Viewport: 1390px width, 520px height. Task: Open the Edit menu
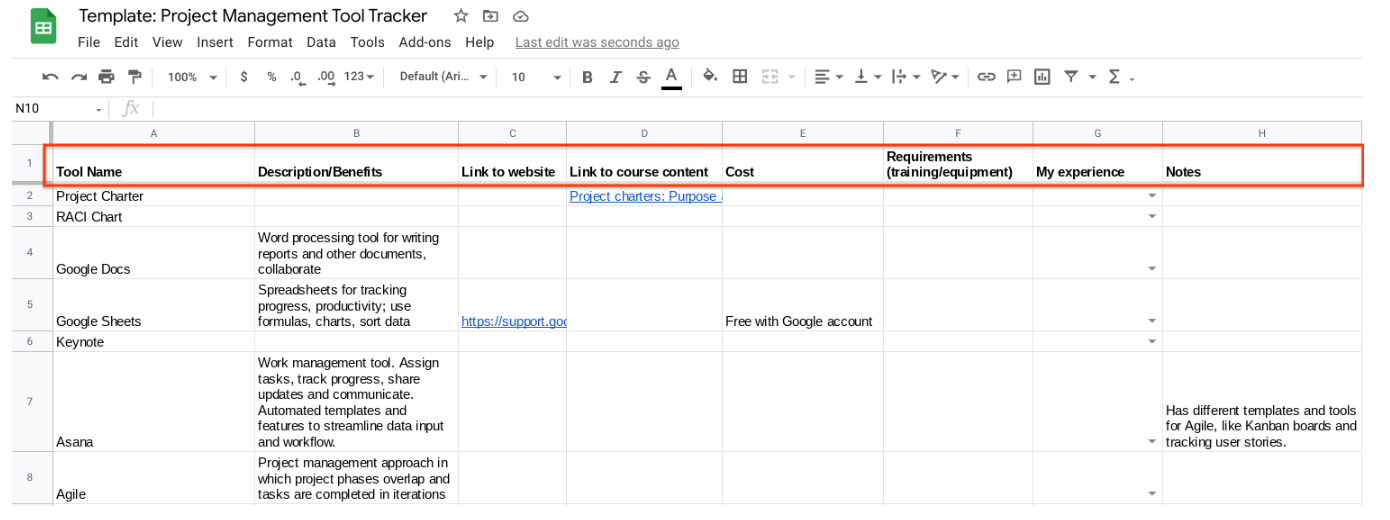pyautogui.click(x=126, y=42)
